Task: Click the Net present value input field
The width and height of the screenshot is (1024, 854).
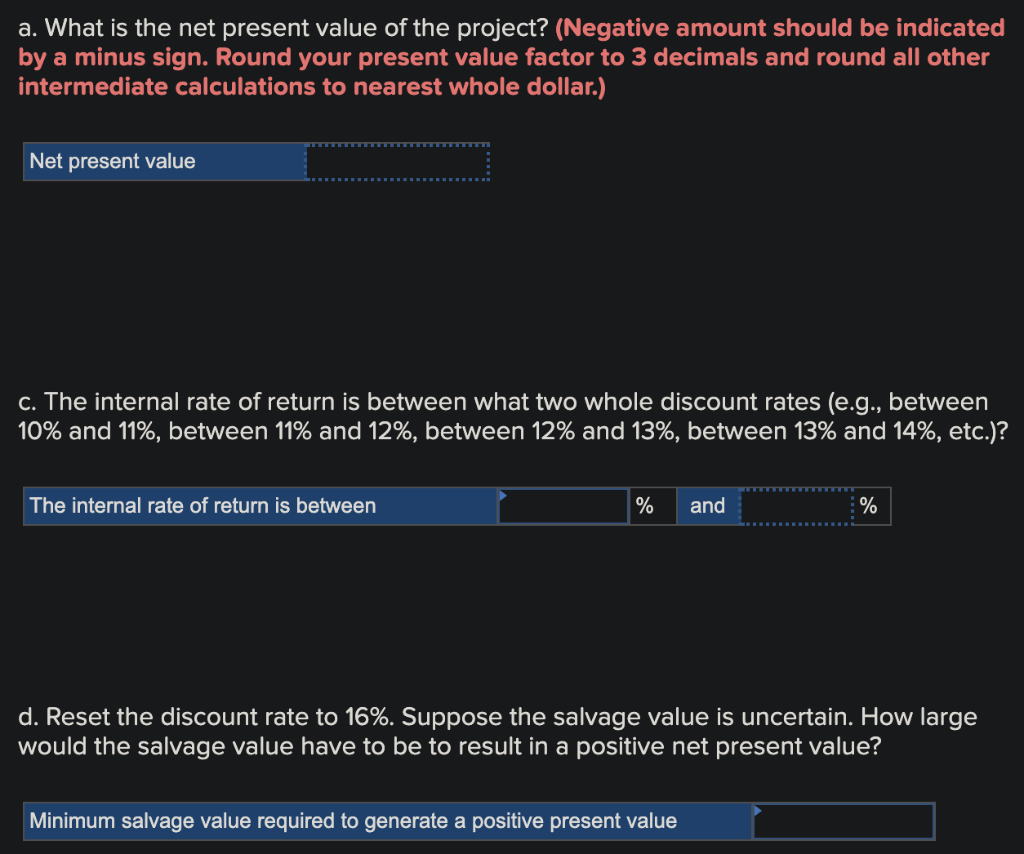Action: pos(397,161)
